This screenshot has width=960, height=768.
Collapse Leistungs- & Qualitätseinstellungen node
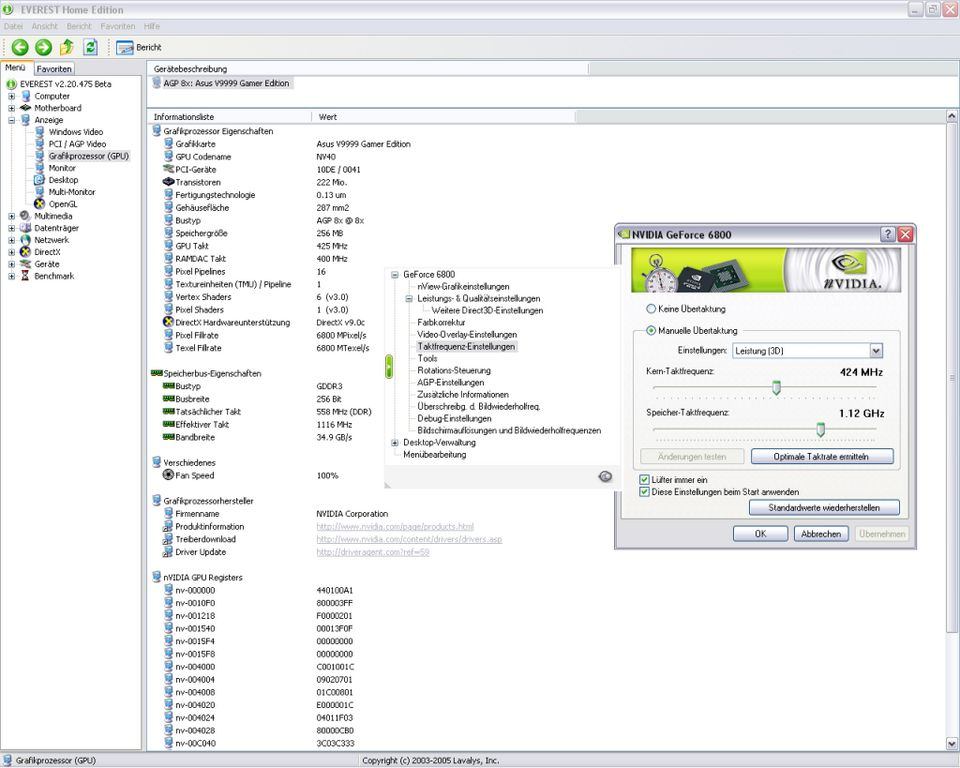tap(409, 299)
